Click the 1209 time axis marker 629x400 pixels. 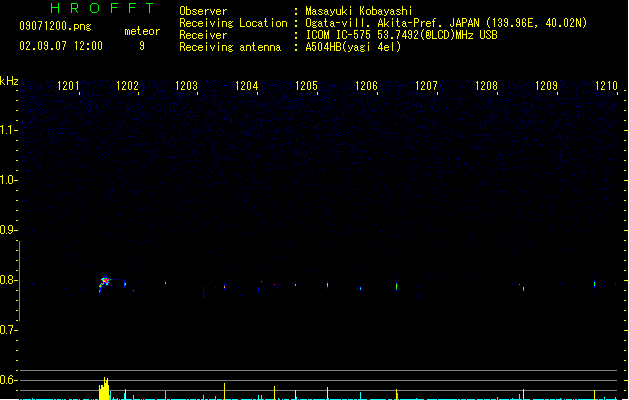click(546, 85)
